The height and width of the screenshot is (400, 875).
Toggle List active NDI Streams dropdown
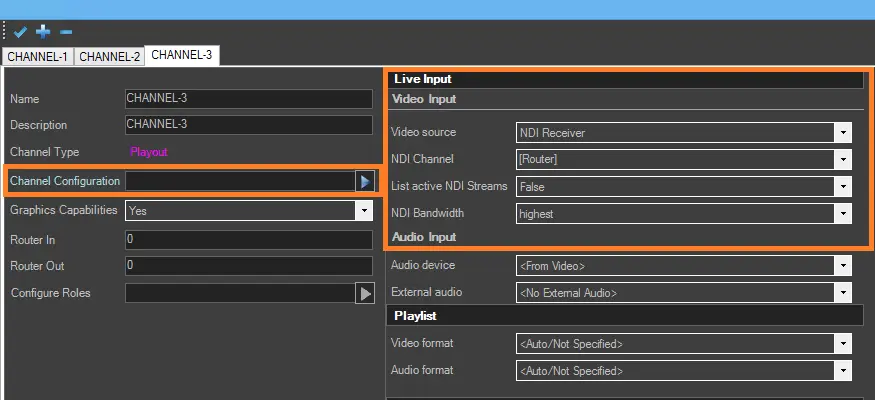click(844, 186)
